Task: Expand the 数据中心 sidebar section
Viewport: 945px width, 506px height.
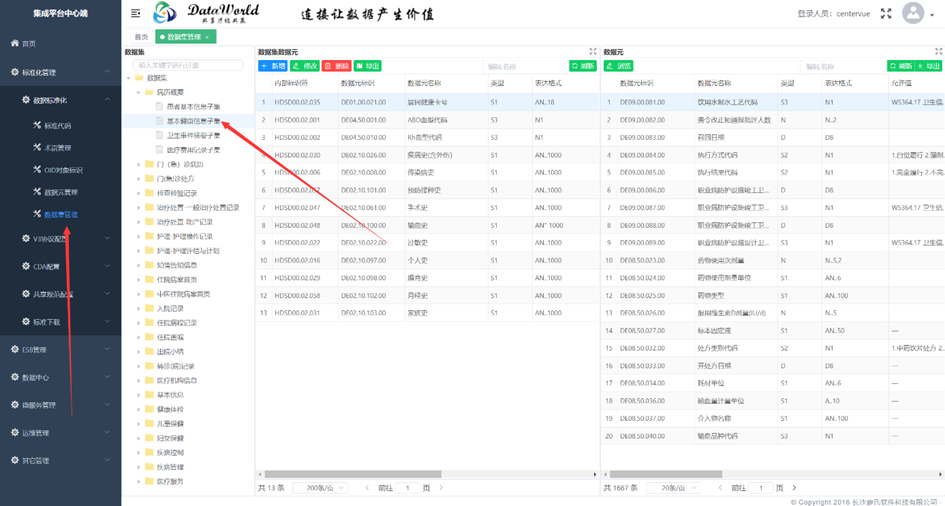Action: point(60,377)
